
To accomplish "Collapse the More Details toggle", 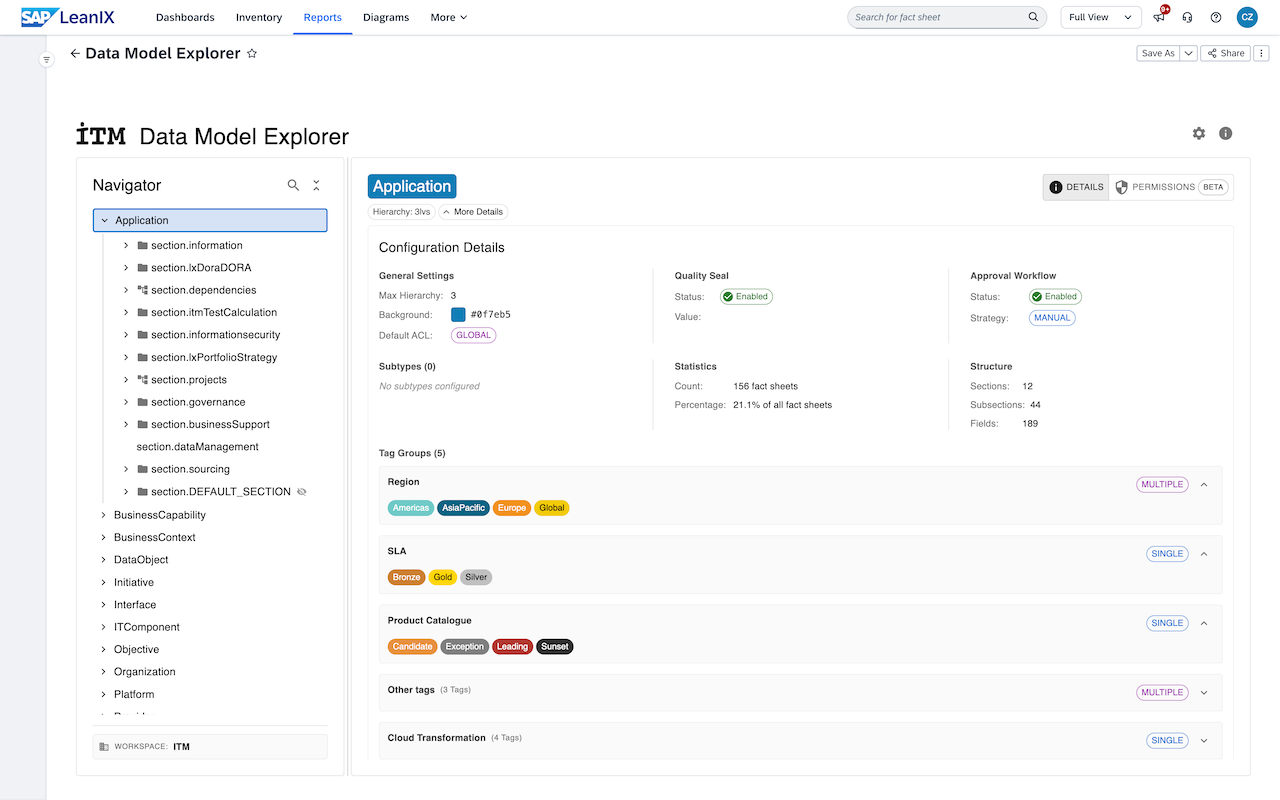I will pyautogui.click(x=473, y=212).
